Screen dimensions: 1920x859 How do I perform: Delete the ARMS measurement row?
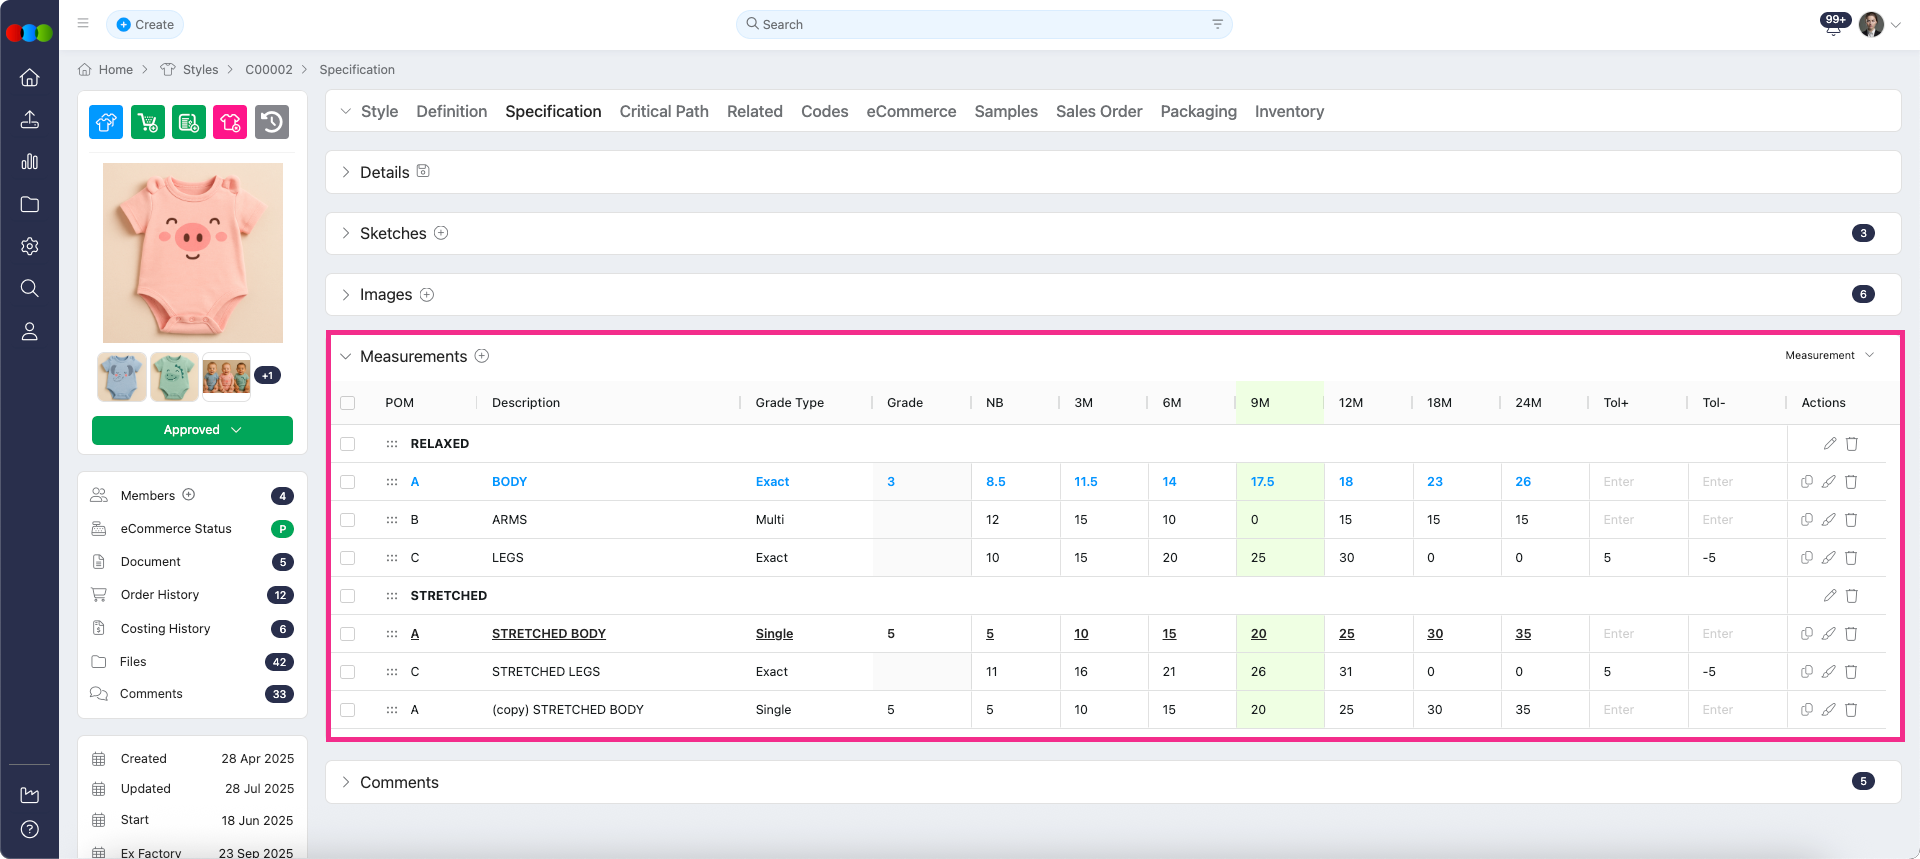tap(1851, 520)
